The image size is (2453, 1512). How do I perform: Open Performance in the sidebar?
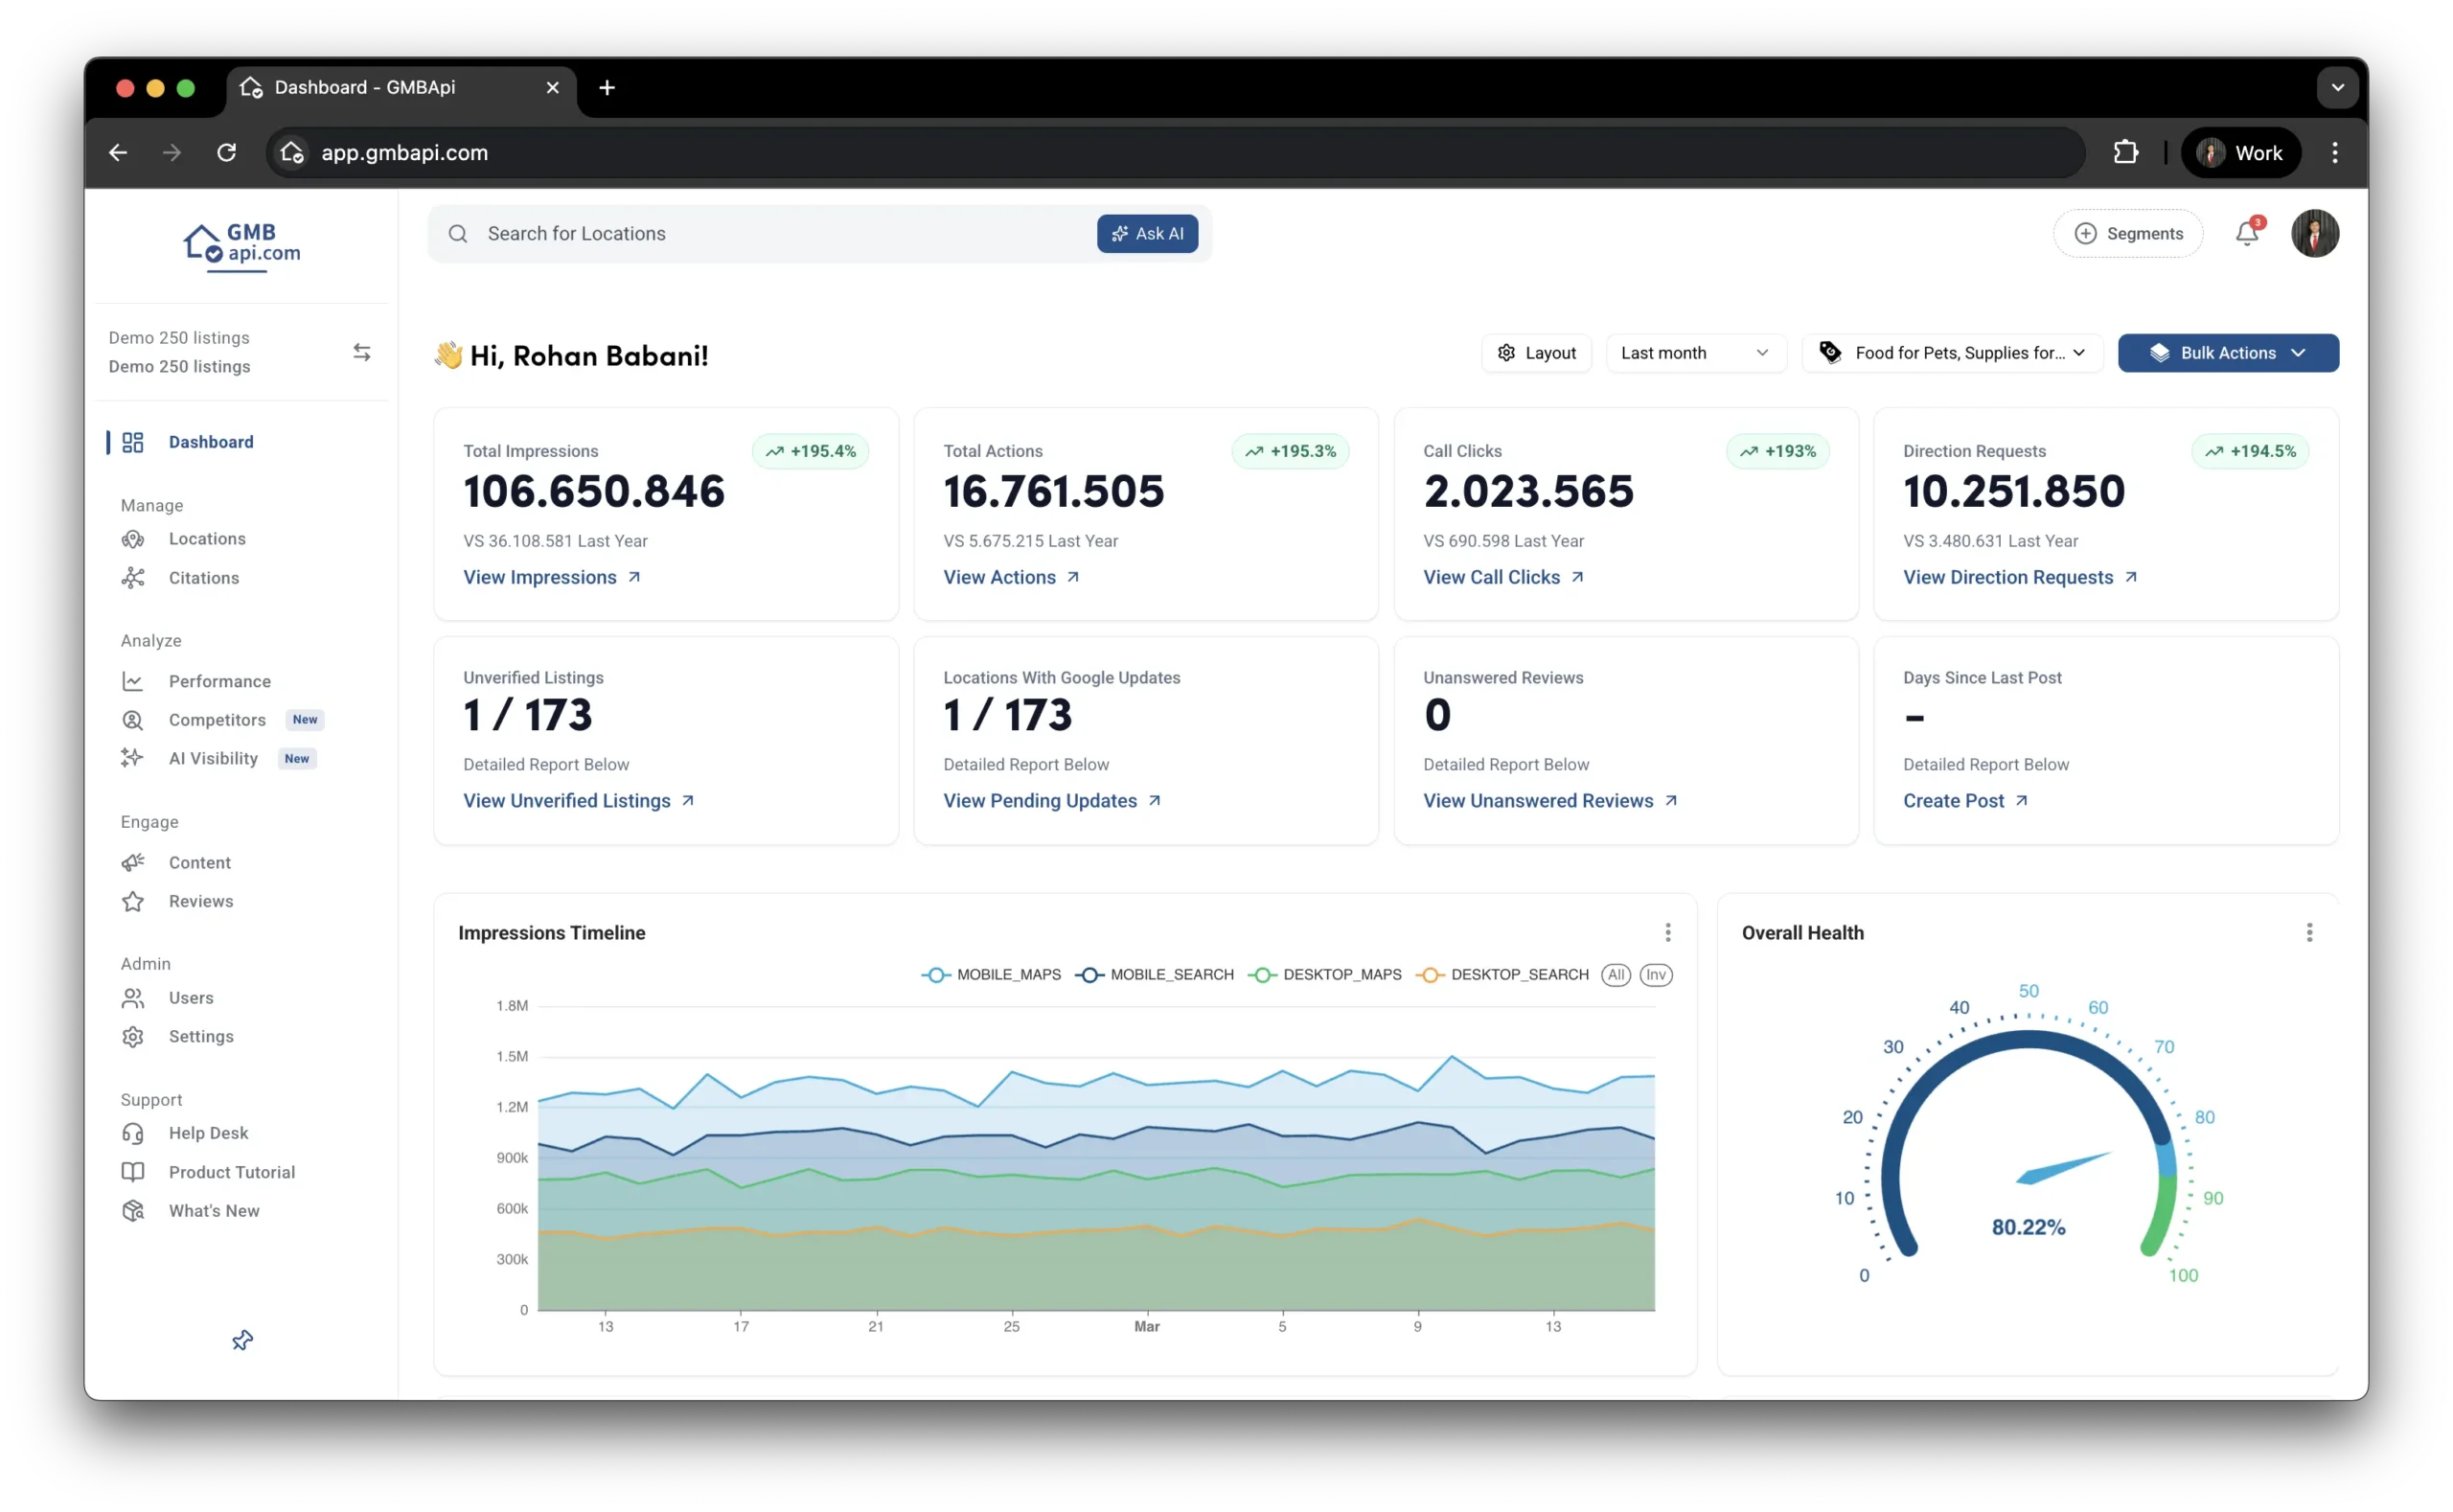point(219,681)
